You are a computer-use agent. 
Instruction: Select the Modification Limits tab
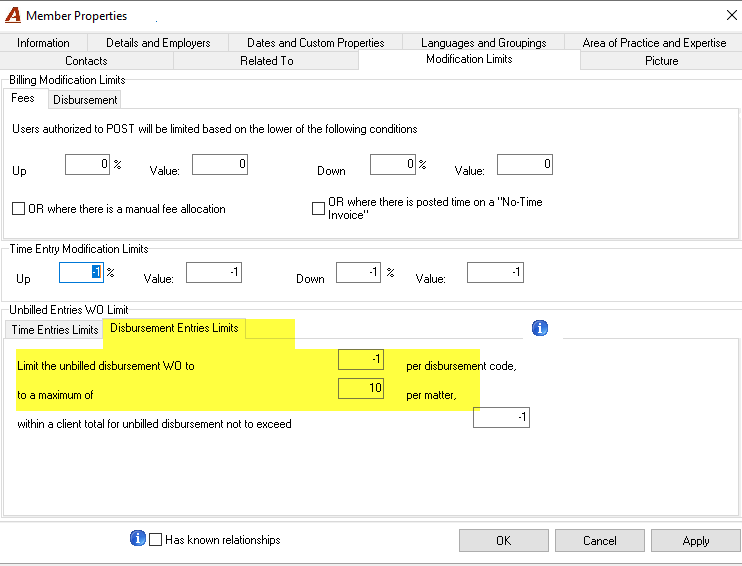pyautogui.click(x=469, y=59)
